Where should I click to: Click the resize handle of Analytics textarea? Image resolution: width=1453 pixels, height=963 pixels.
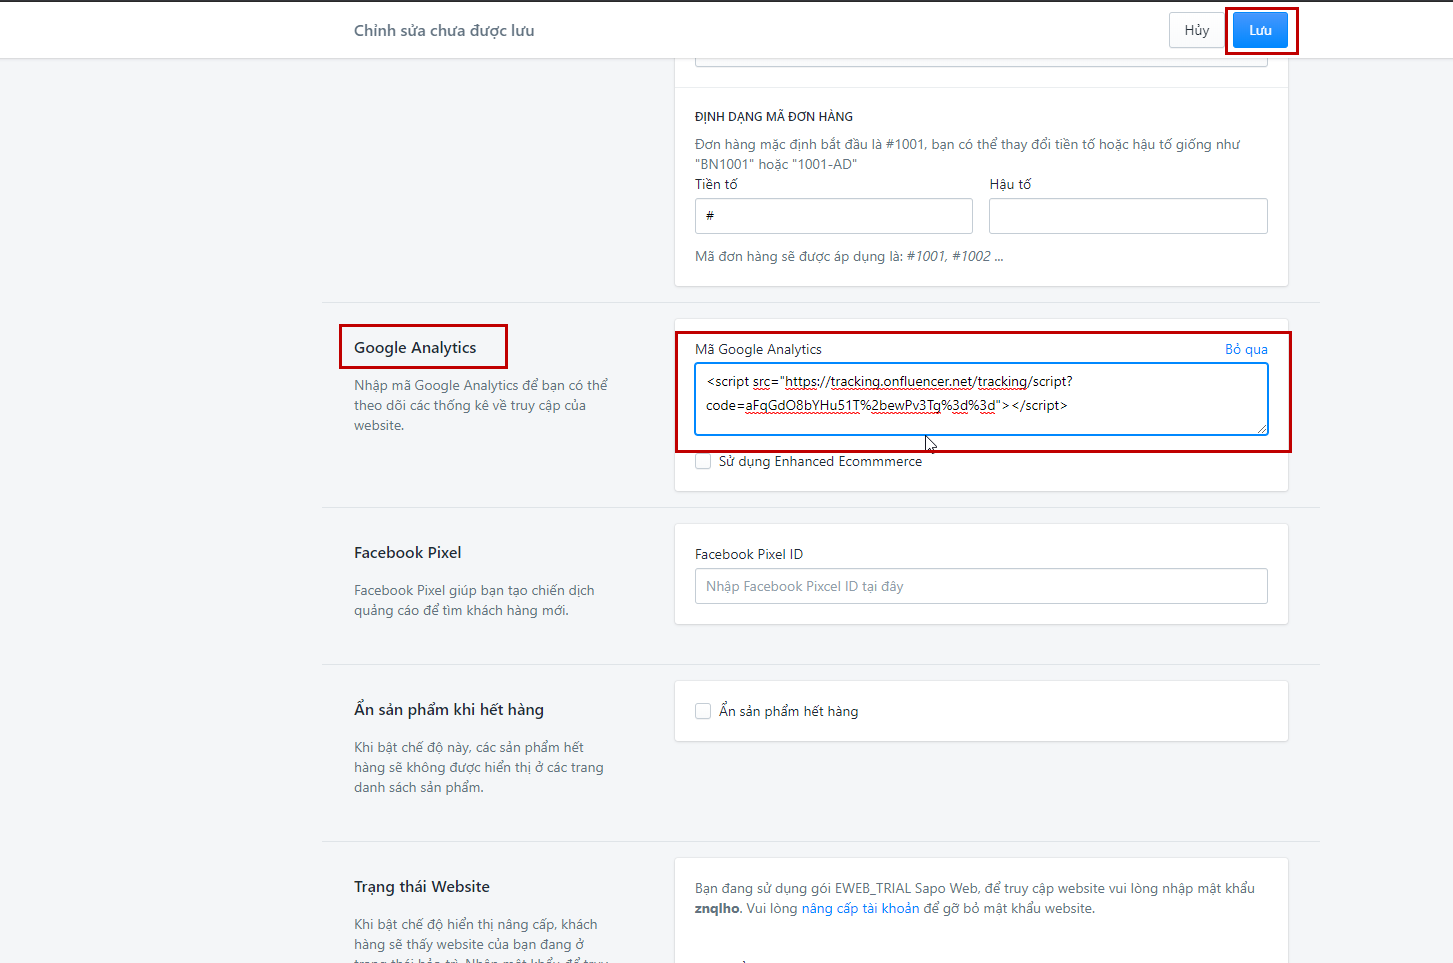pyautogui.click(x=1262, y=429)
